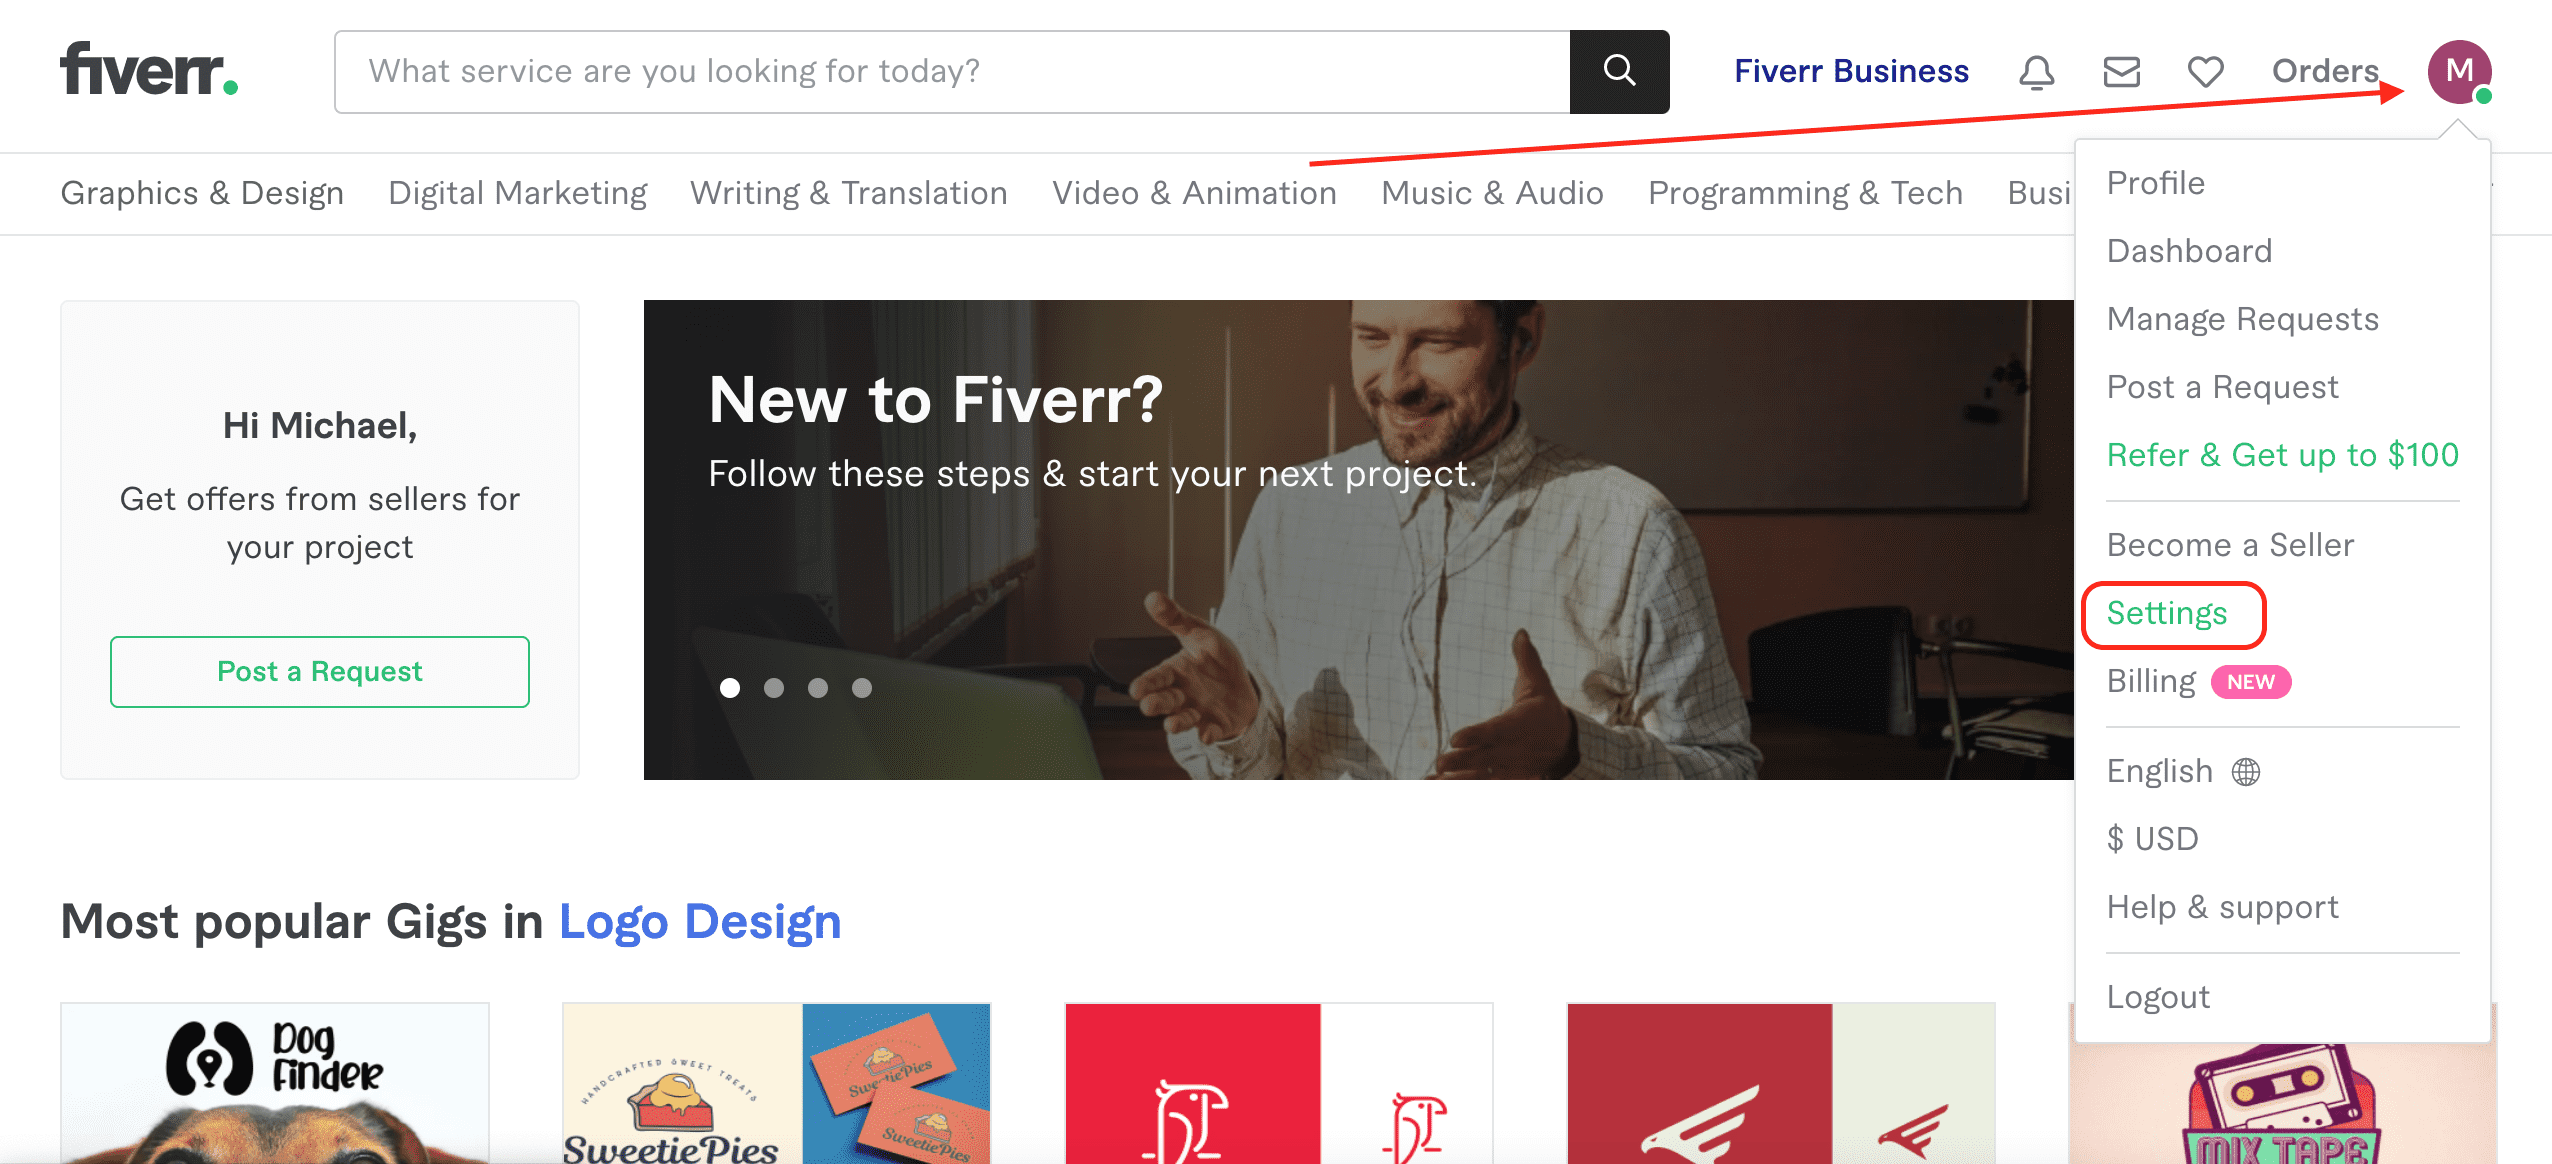
Task: Open the $ USD currency selector
Action: click(2152, 839)
